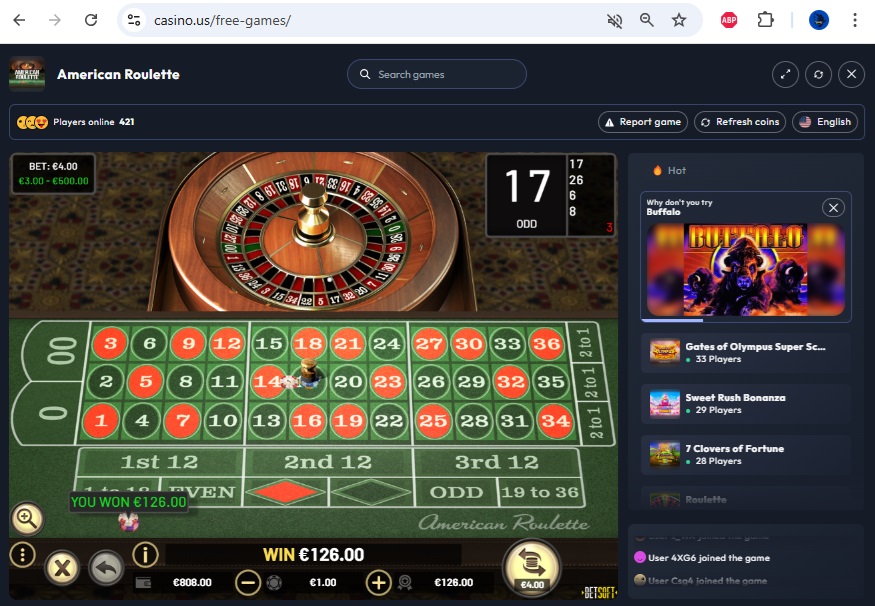
Task: Undo last bet with arrow button
Action: pyautogui.click(x=106, y=569)
